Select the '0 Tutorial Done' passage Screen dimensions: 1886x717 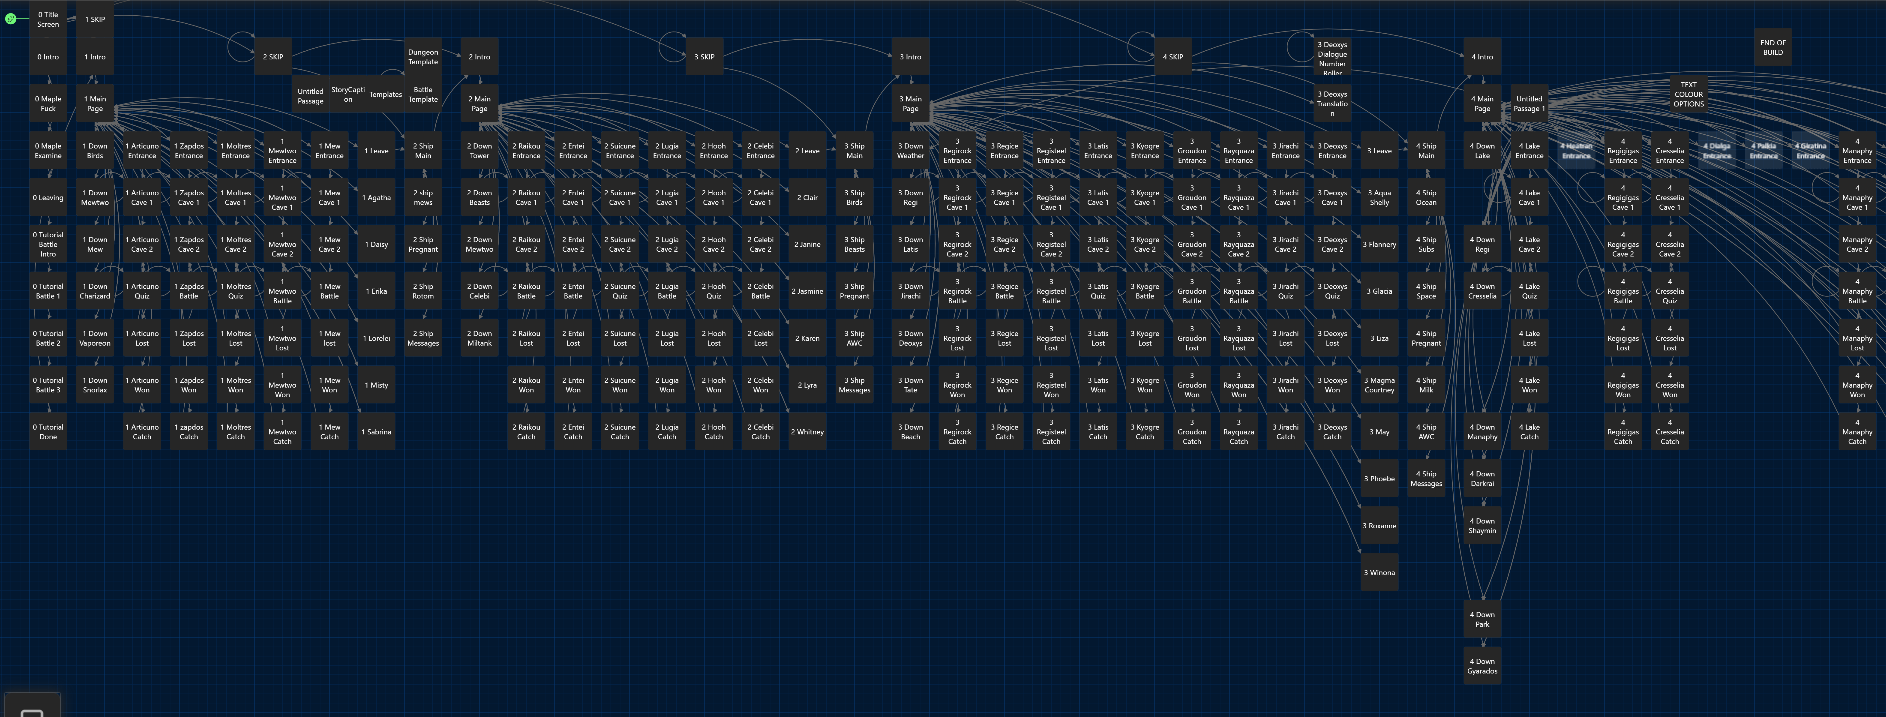tap(48, 432)
